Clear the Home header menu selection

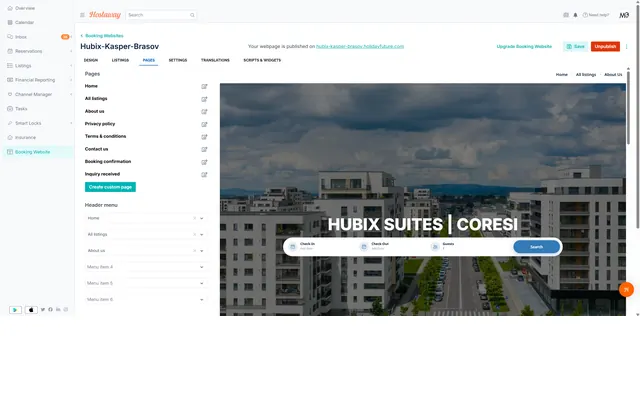coord(194,218)
